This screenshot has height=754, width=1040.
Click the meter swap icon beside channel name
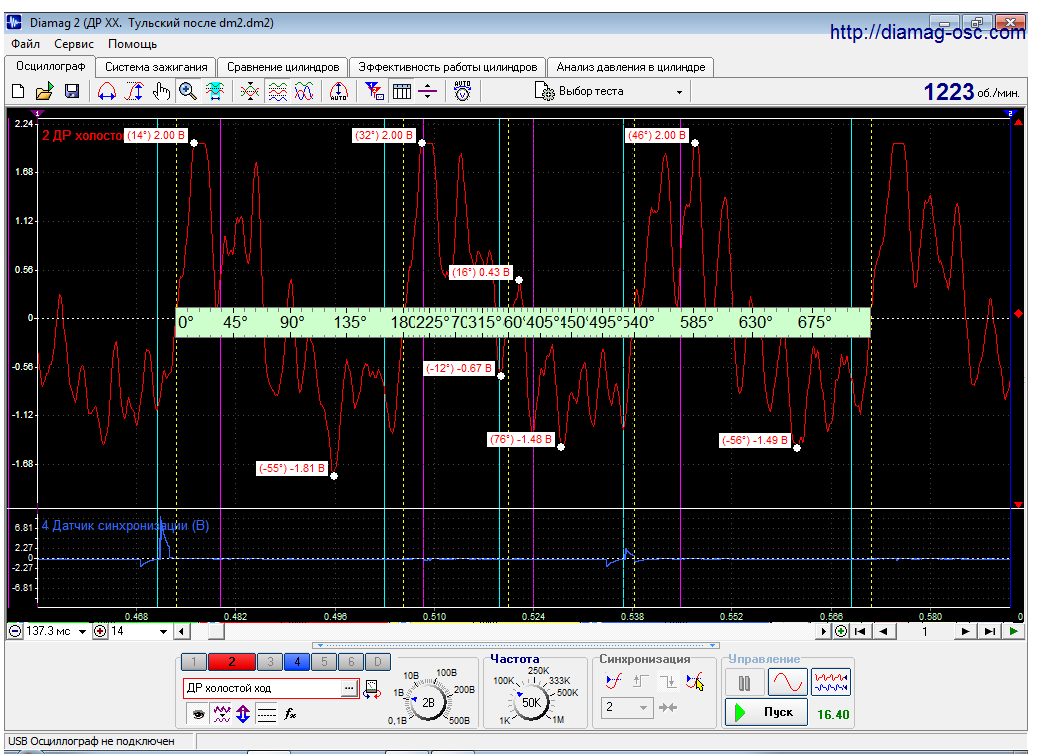(x=372, y=689)
